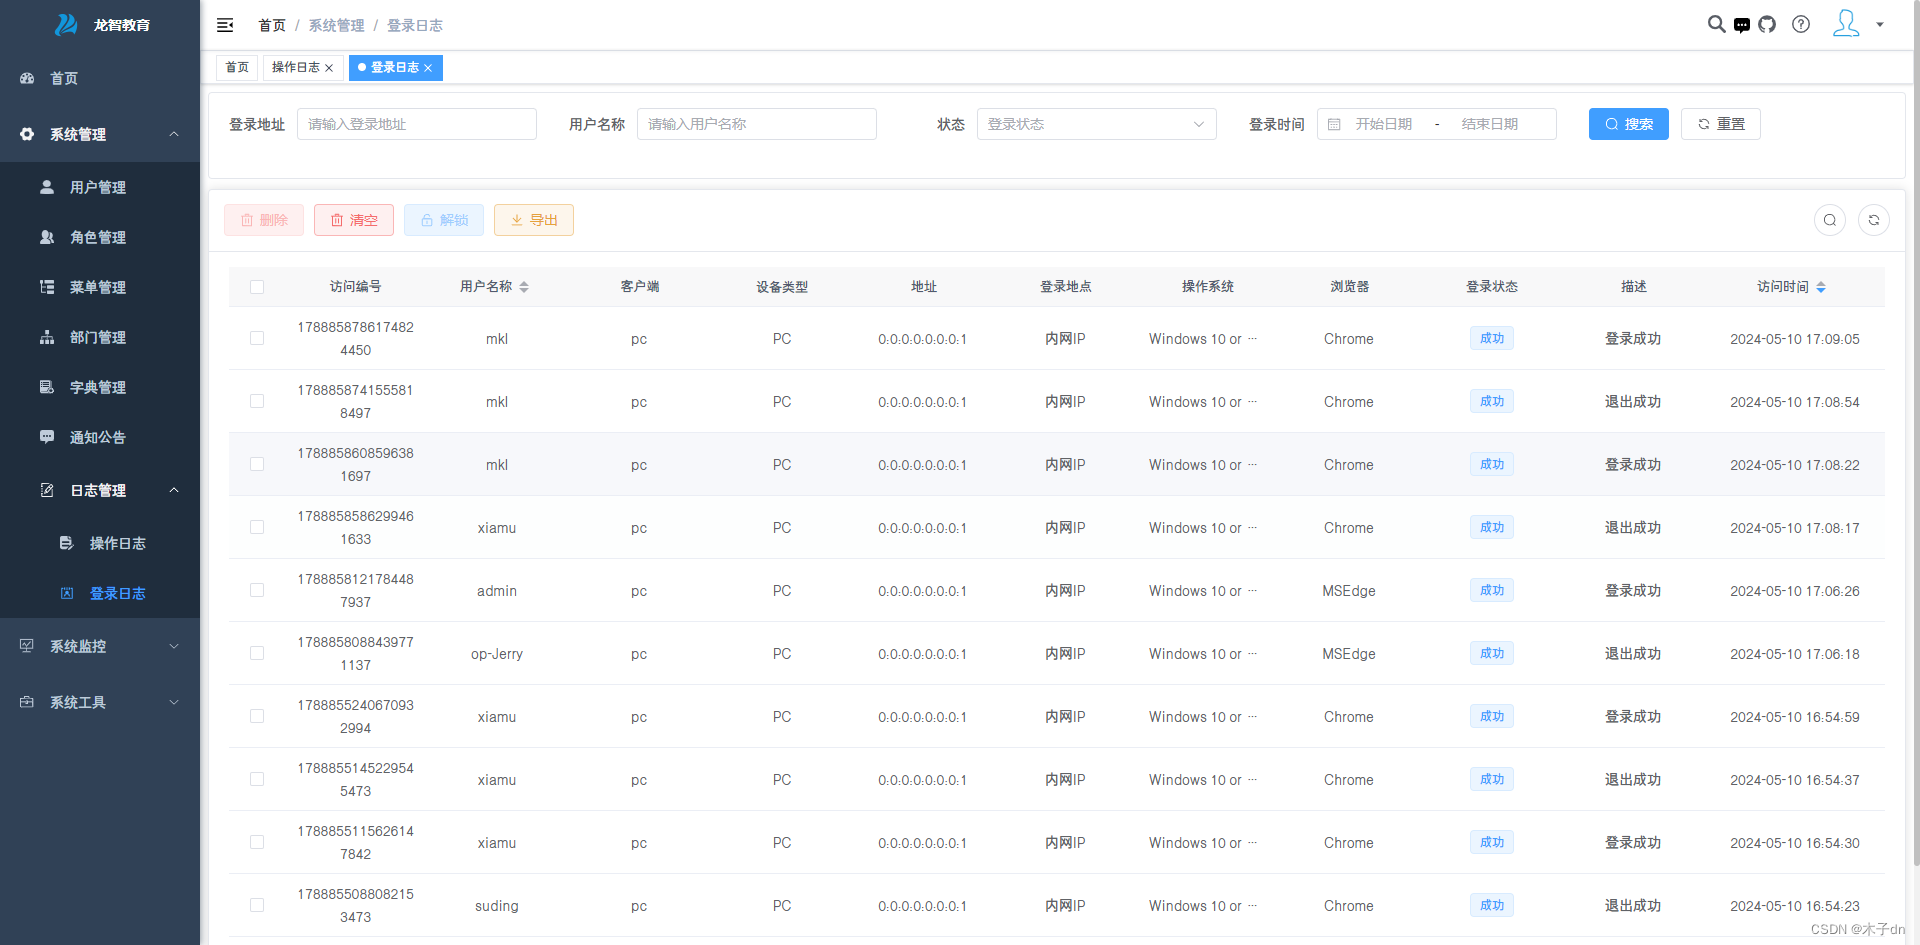This screenshot has width=1920, height=945.
Task: Expand the 系统工具 sidebar menu
Action: (100, 702)
